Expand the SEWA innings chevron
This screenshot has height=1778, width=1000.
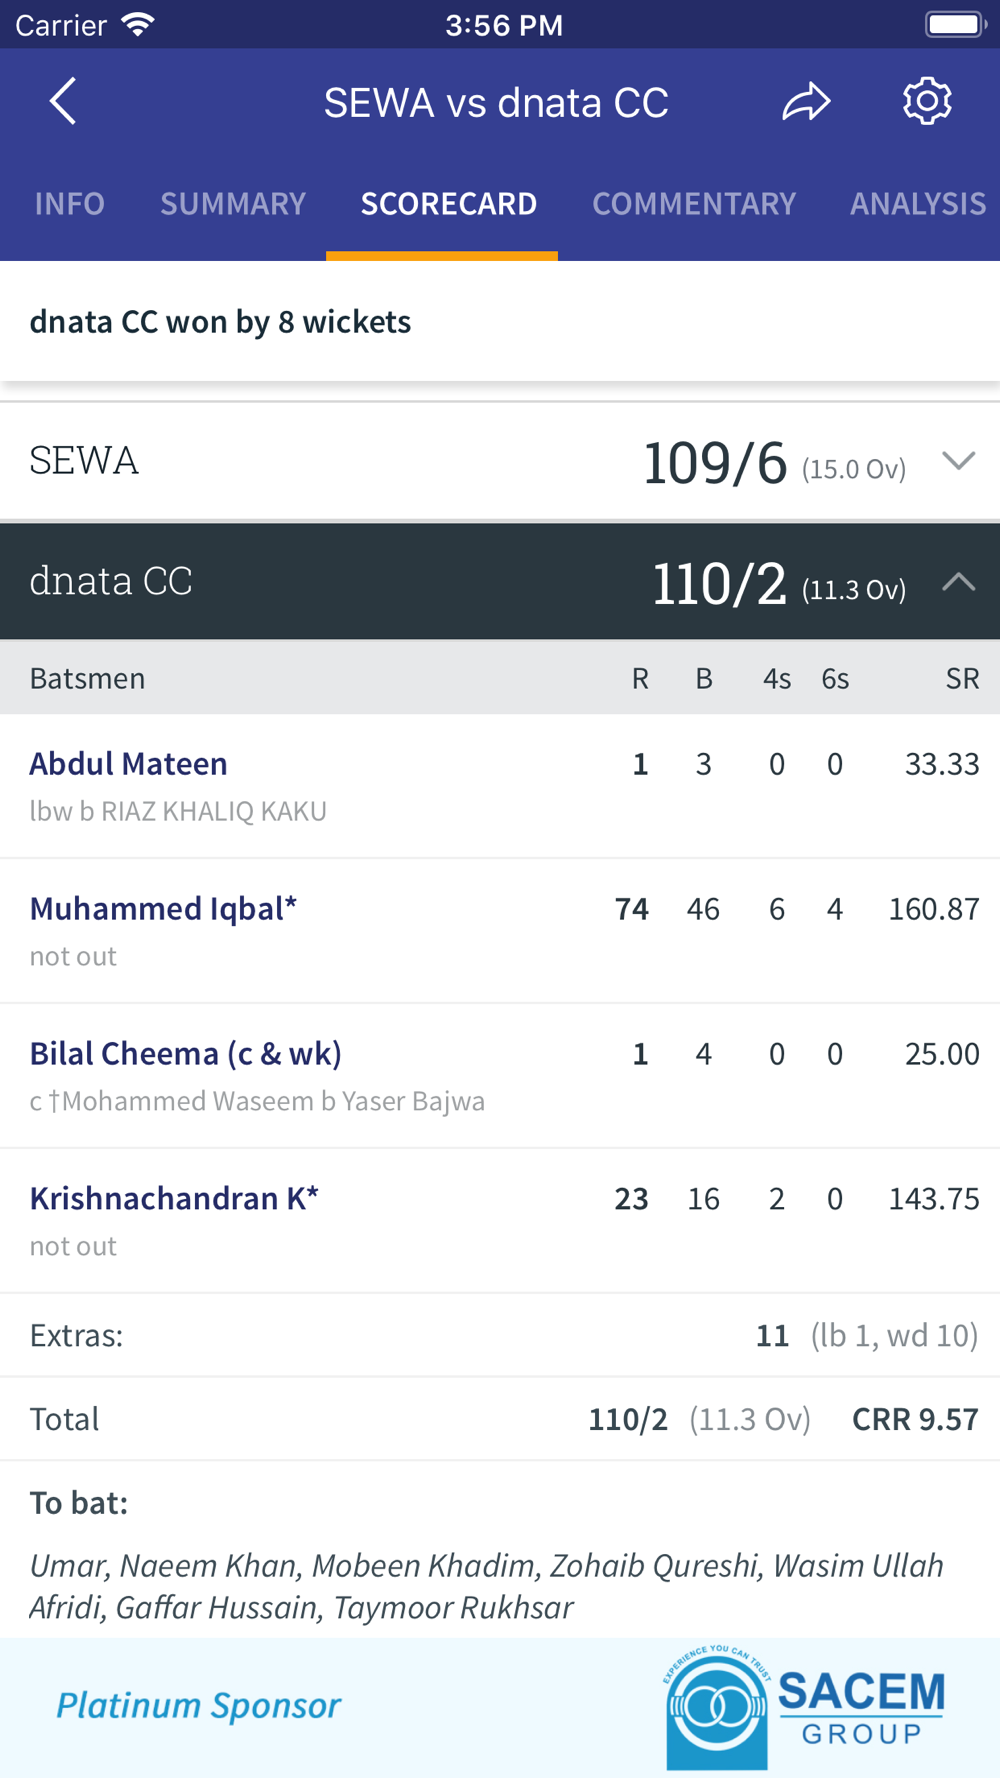[x=958, y=461]
